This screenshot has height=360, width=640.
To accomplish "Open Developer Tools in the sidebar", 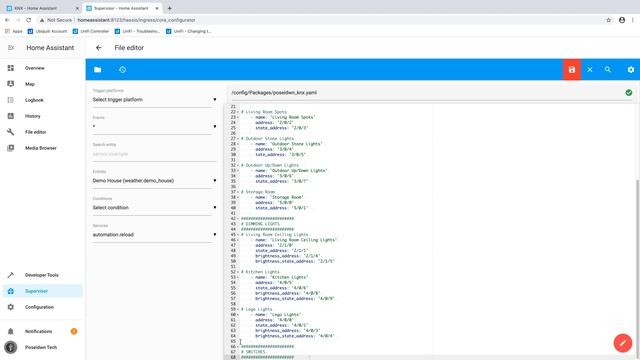I will (42, 275).
